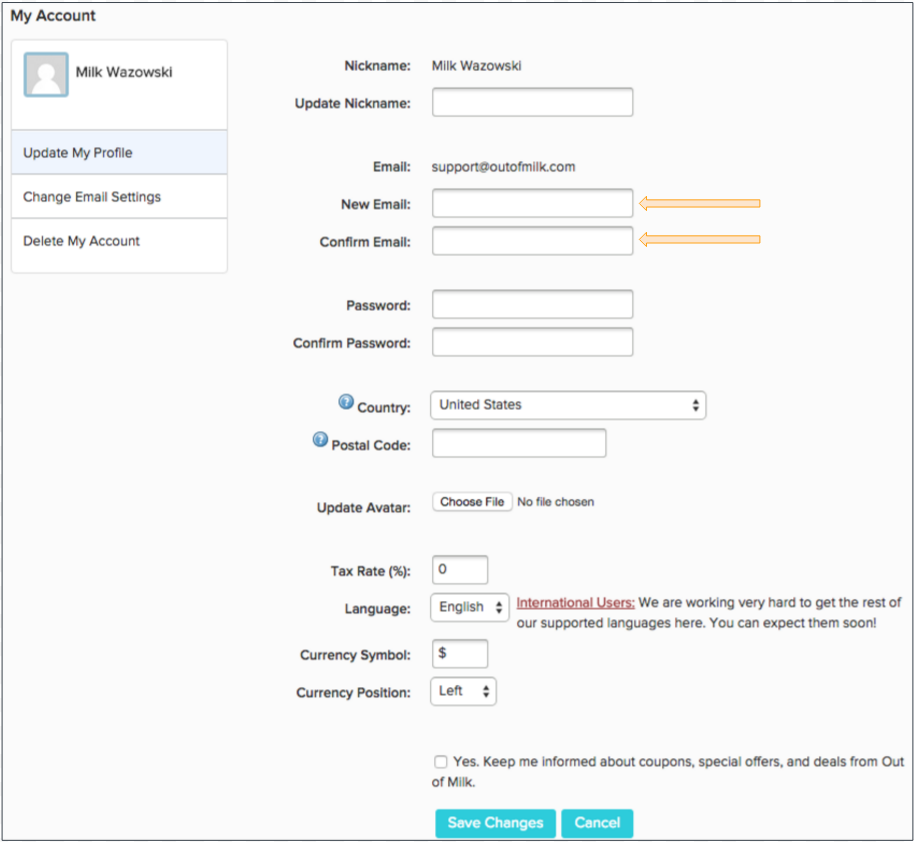Click the Milk Wazowski avatar picture
The width and height of the screenshot is (914, 842).
(x=46, y=75)
